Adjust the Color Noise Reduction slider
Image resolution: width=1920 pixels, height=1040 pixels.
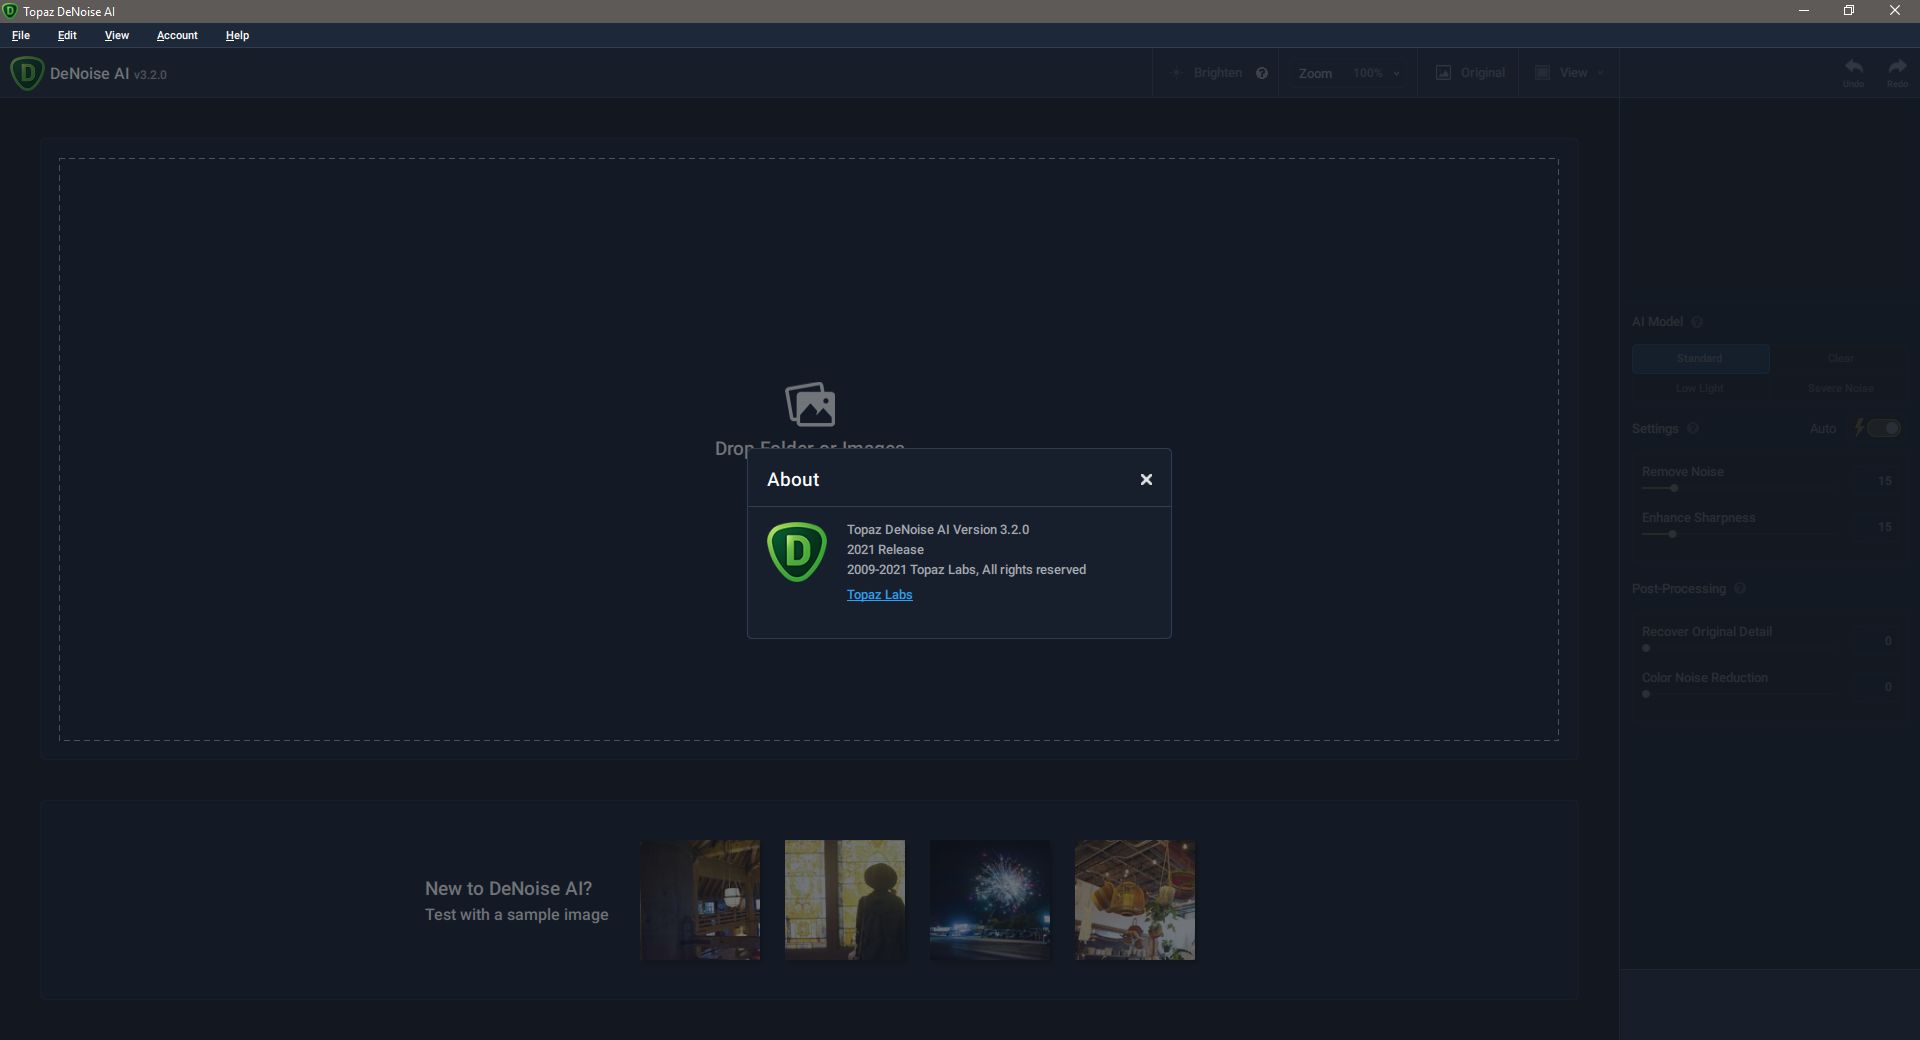pyautogui.click(x=1740, y=694)
